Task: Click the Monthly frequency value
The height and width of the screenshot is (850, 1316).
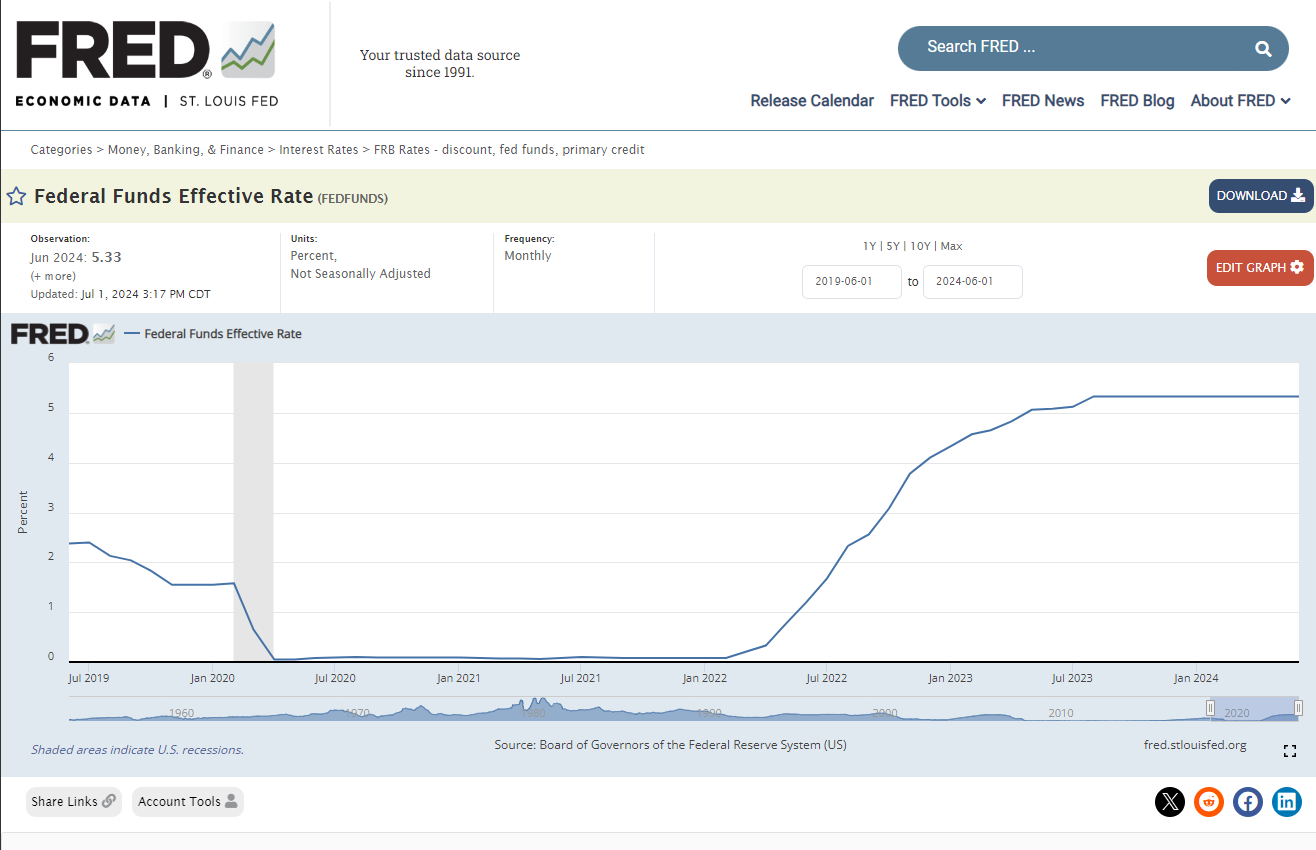Action: (528, 256)
